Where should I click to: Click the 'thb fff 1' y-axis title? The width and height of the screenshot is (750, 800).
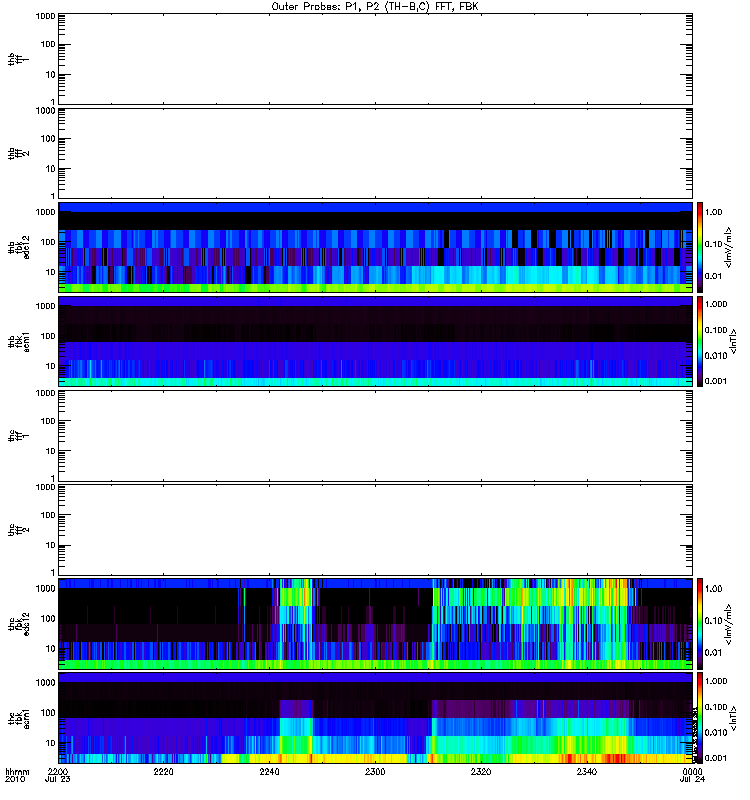click(x=18, y=59)
